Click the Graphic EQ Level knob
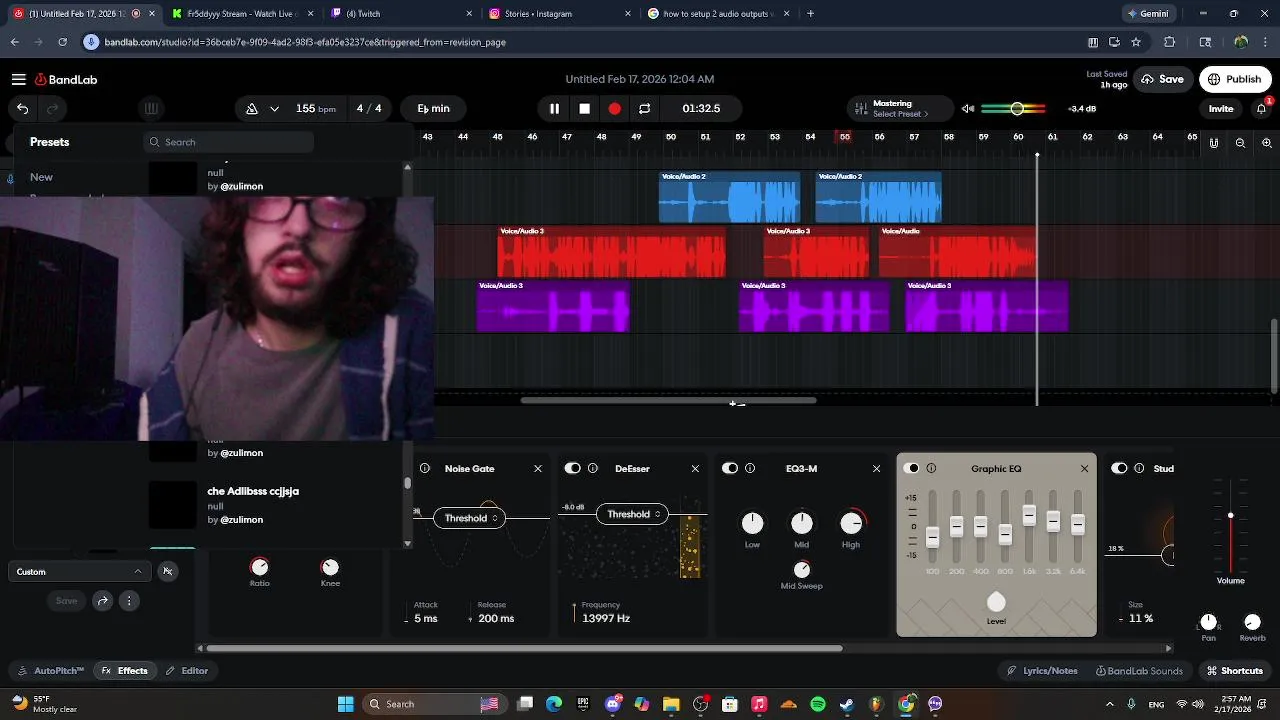The width and height of the screenshot is (1280, 720). pos(996,602)
